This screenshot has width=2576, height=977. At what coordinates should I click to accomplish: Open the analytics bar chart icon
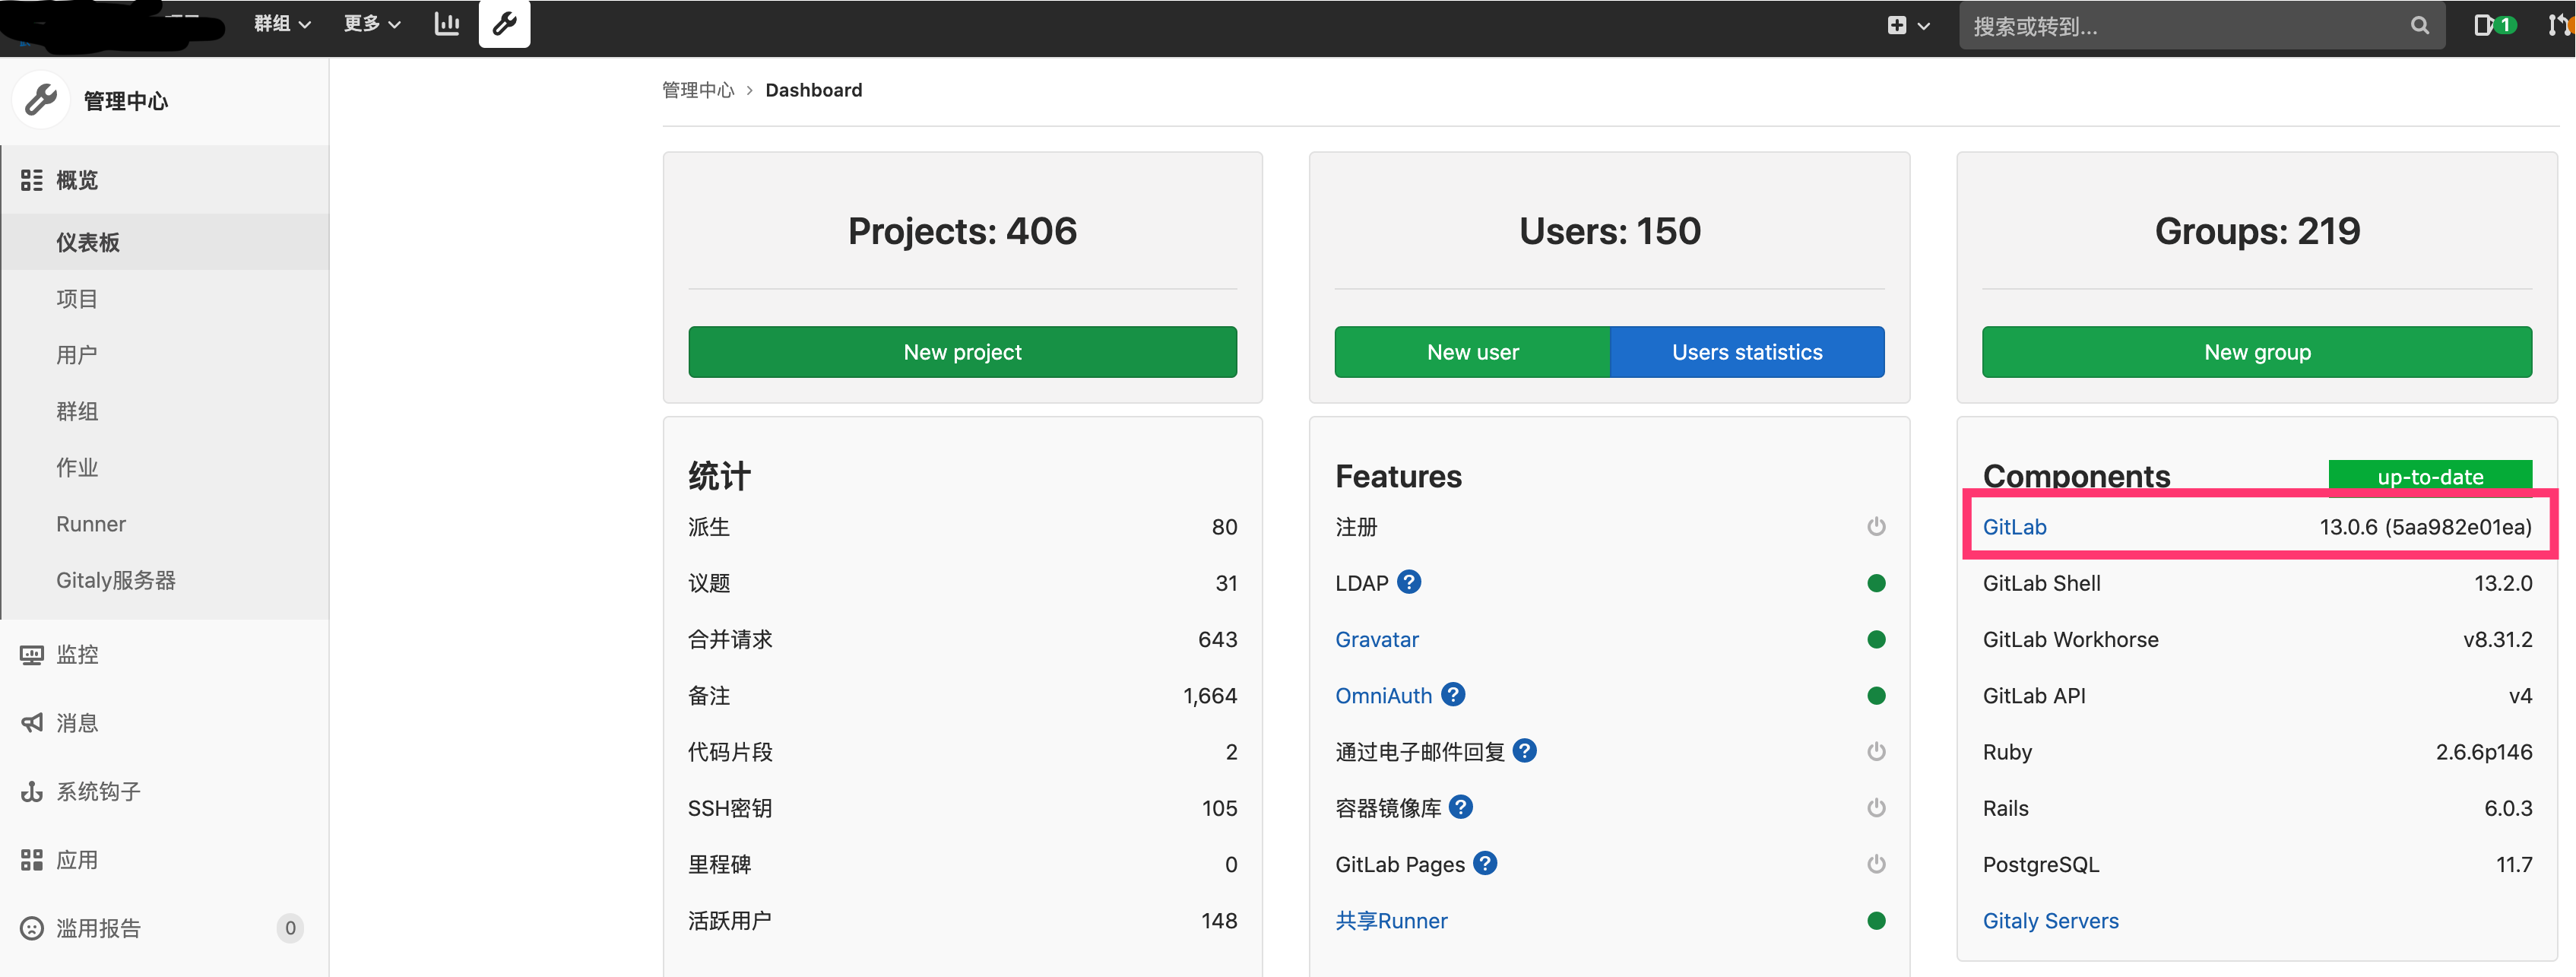pyautogui.click(x=447, y=24)
